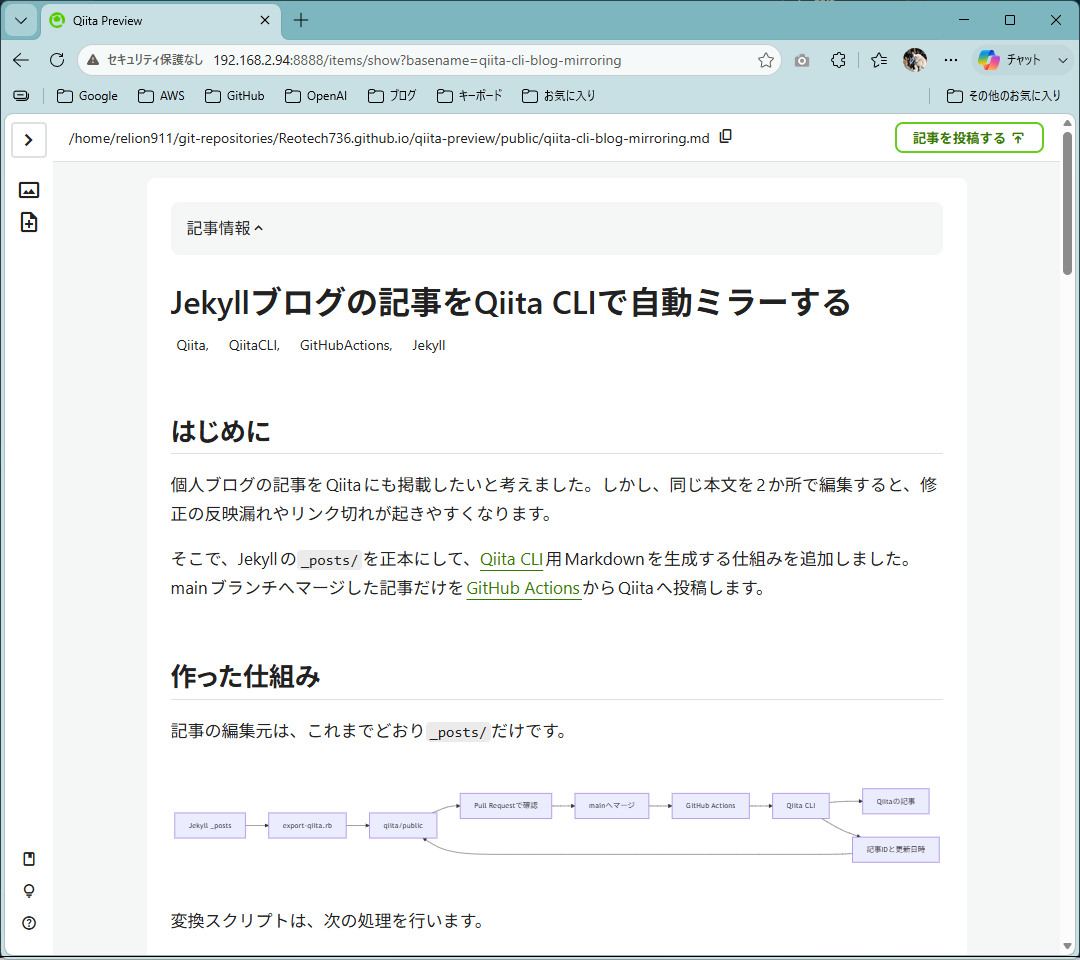
Task: Click the export-qiita.rb diagram node
Action: click(307, 825)
